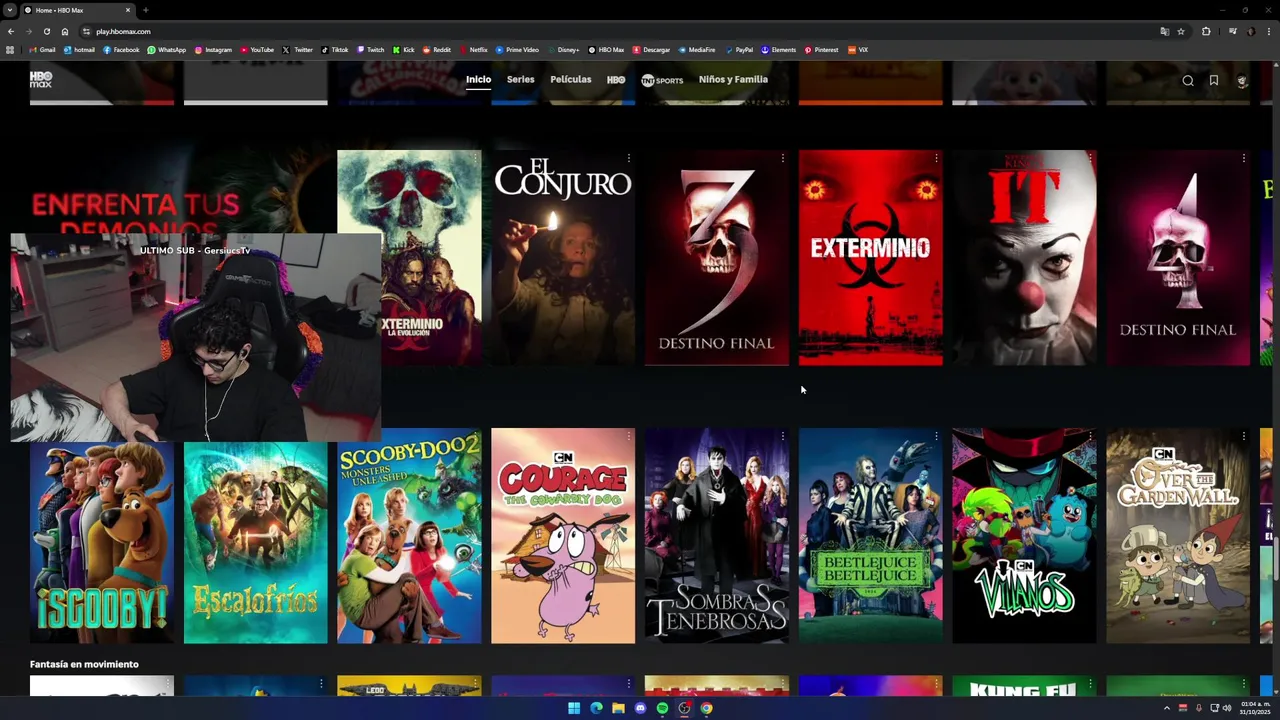The width and height of the screenshot is (1280, 720).
Task: Open Discord from taskbar
Action: (x=640, y=708)
